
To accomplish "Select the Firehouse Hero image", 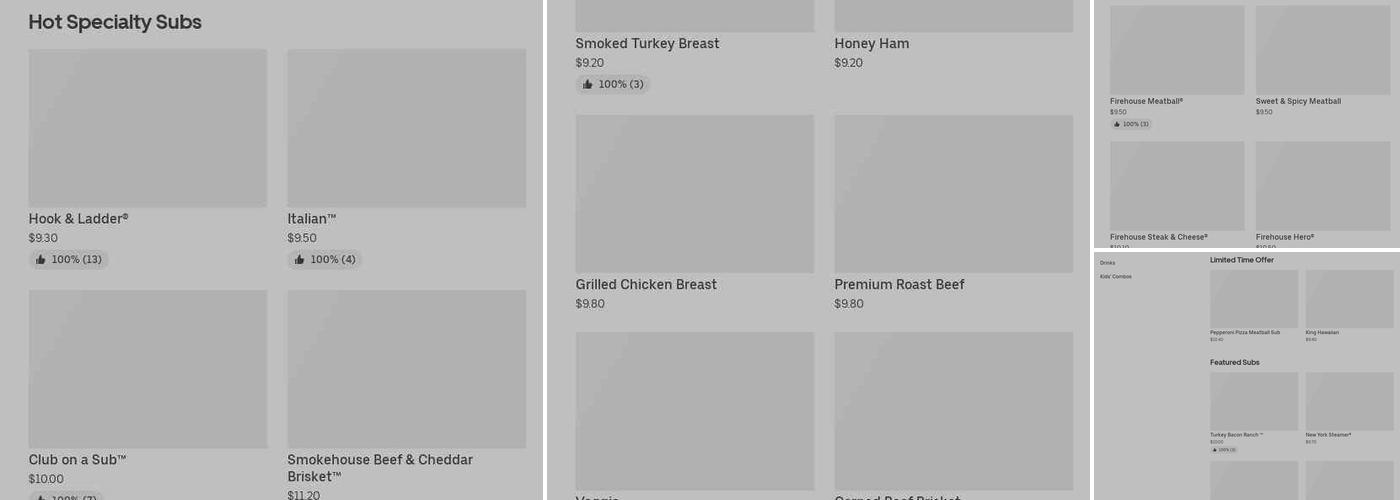I will 1322,186.
